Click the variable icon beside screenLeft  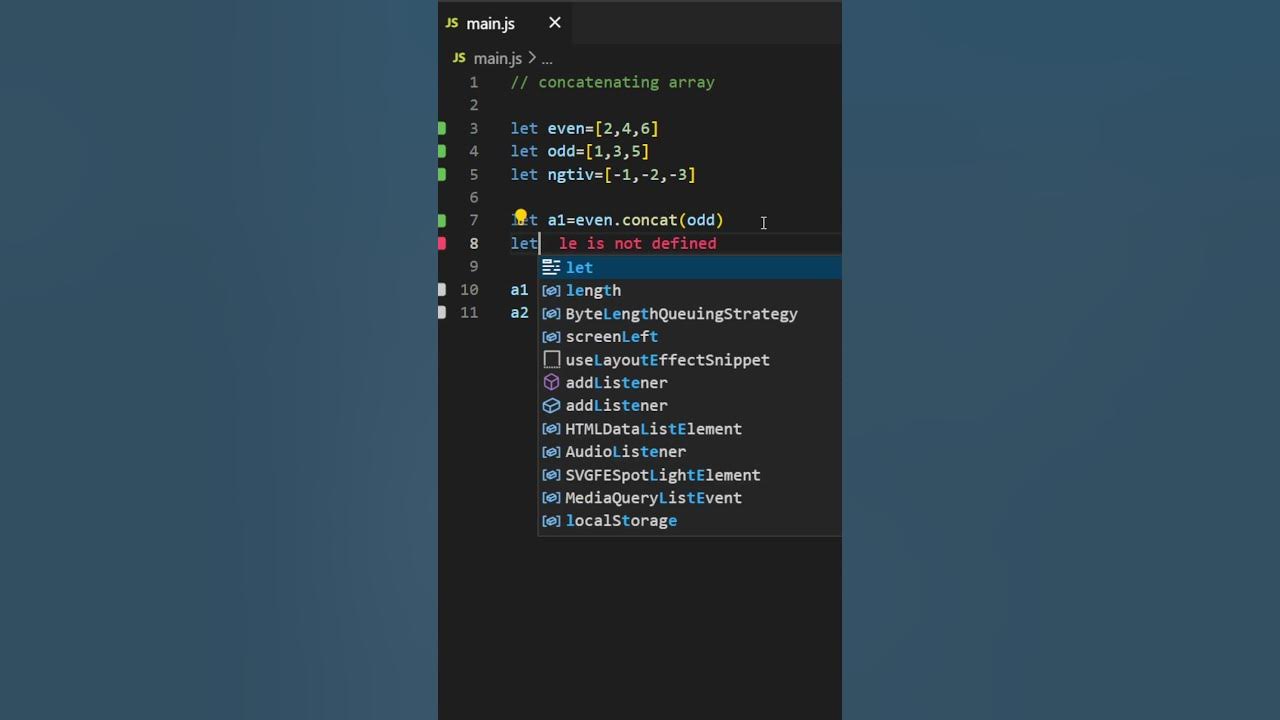tap(551, 336)
